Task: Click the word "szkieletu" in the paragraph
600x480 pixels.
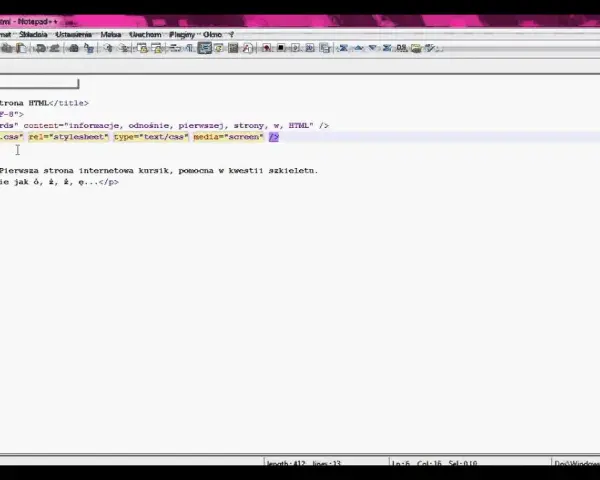Action: pos(293,171)
